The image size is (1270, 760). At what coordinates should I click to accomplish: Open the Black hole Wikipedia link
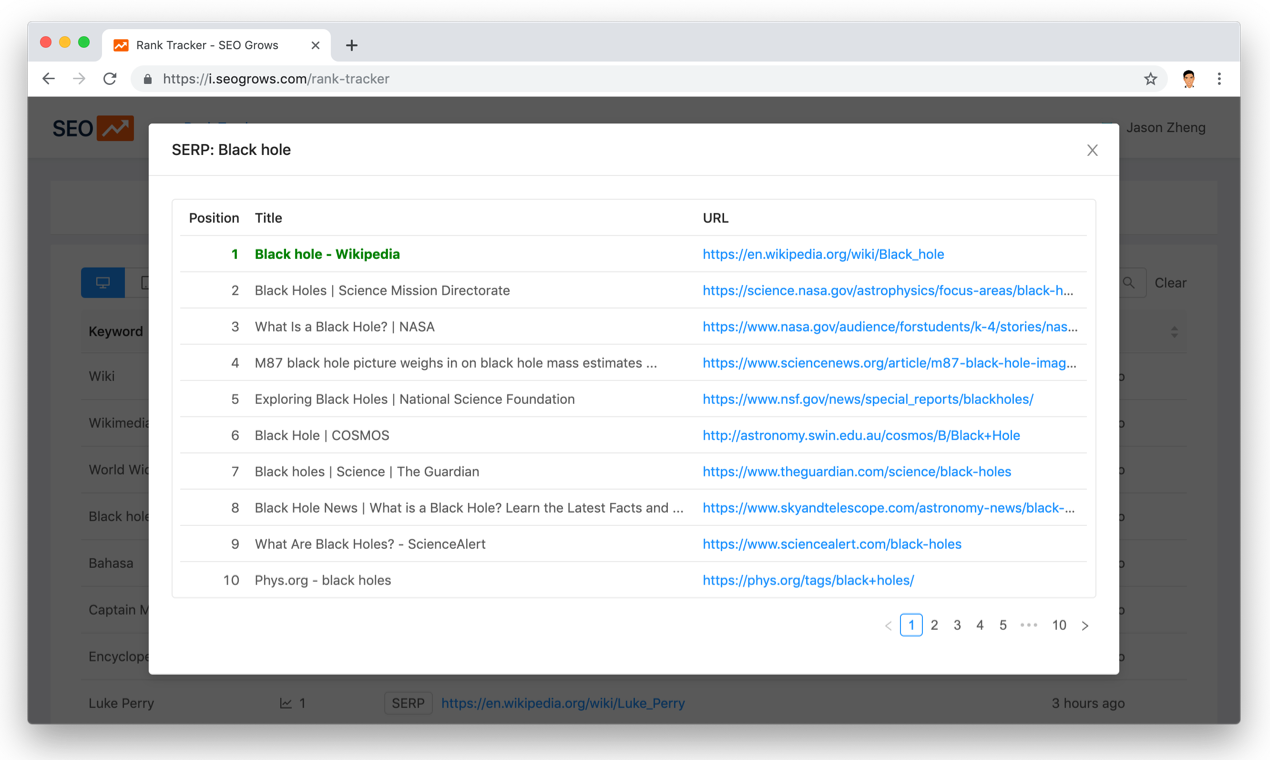823,254
